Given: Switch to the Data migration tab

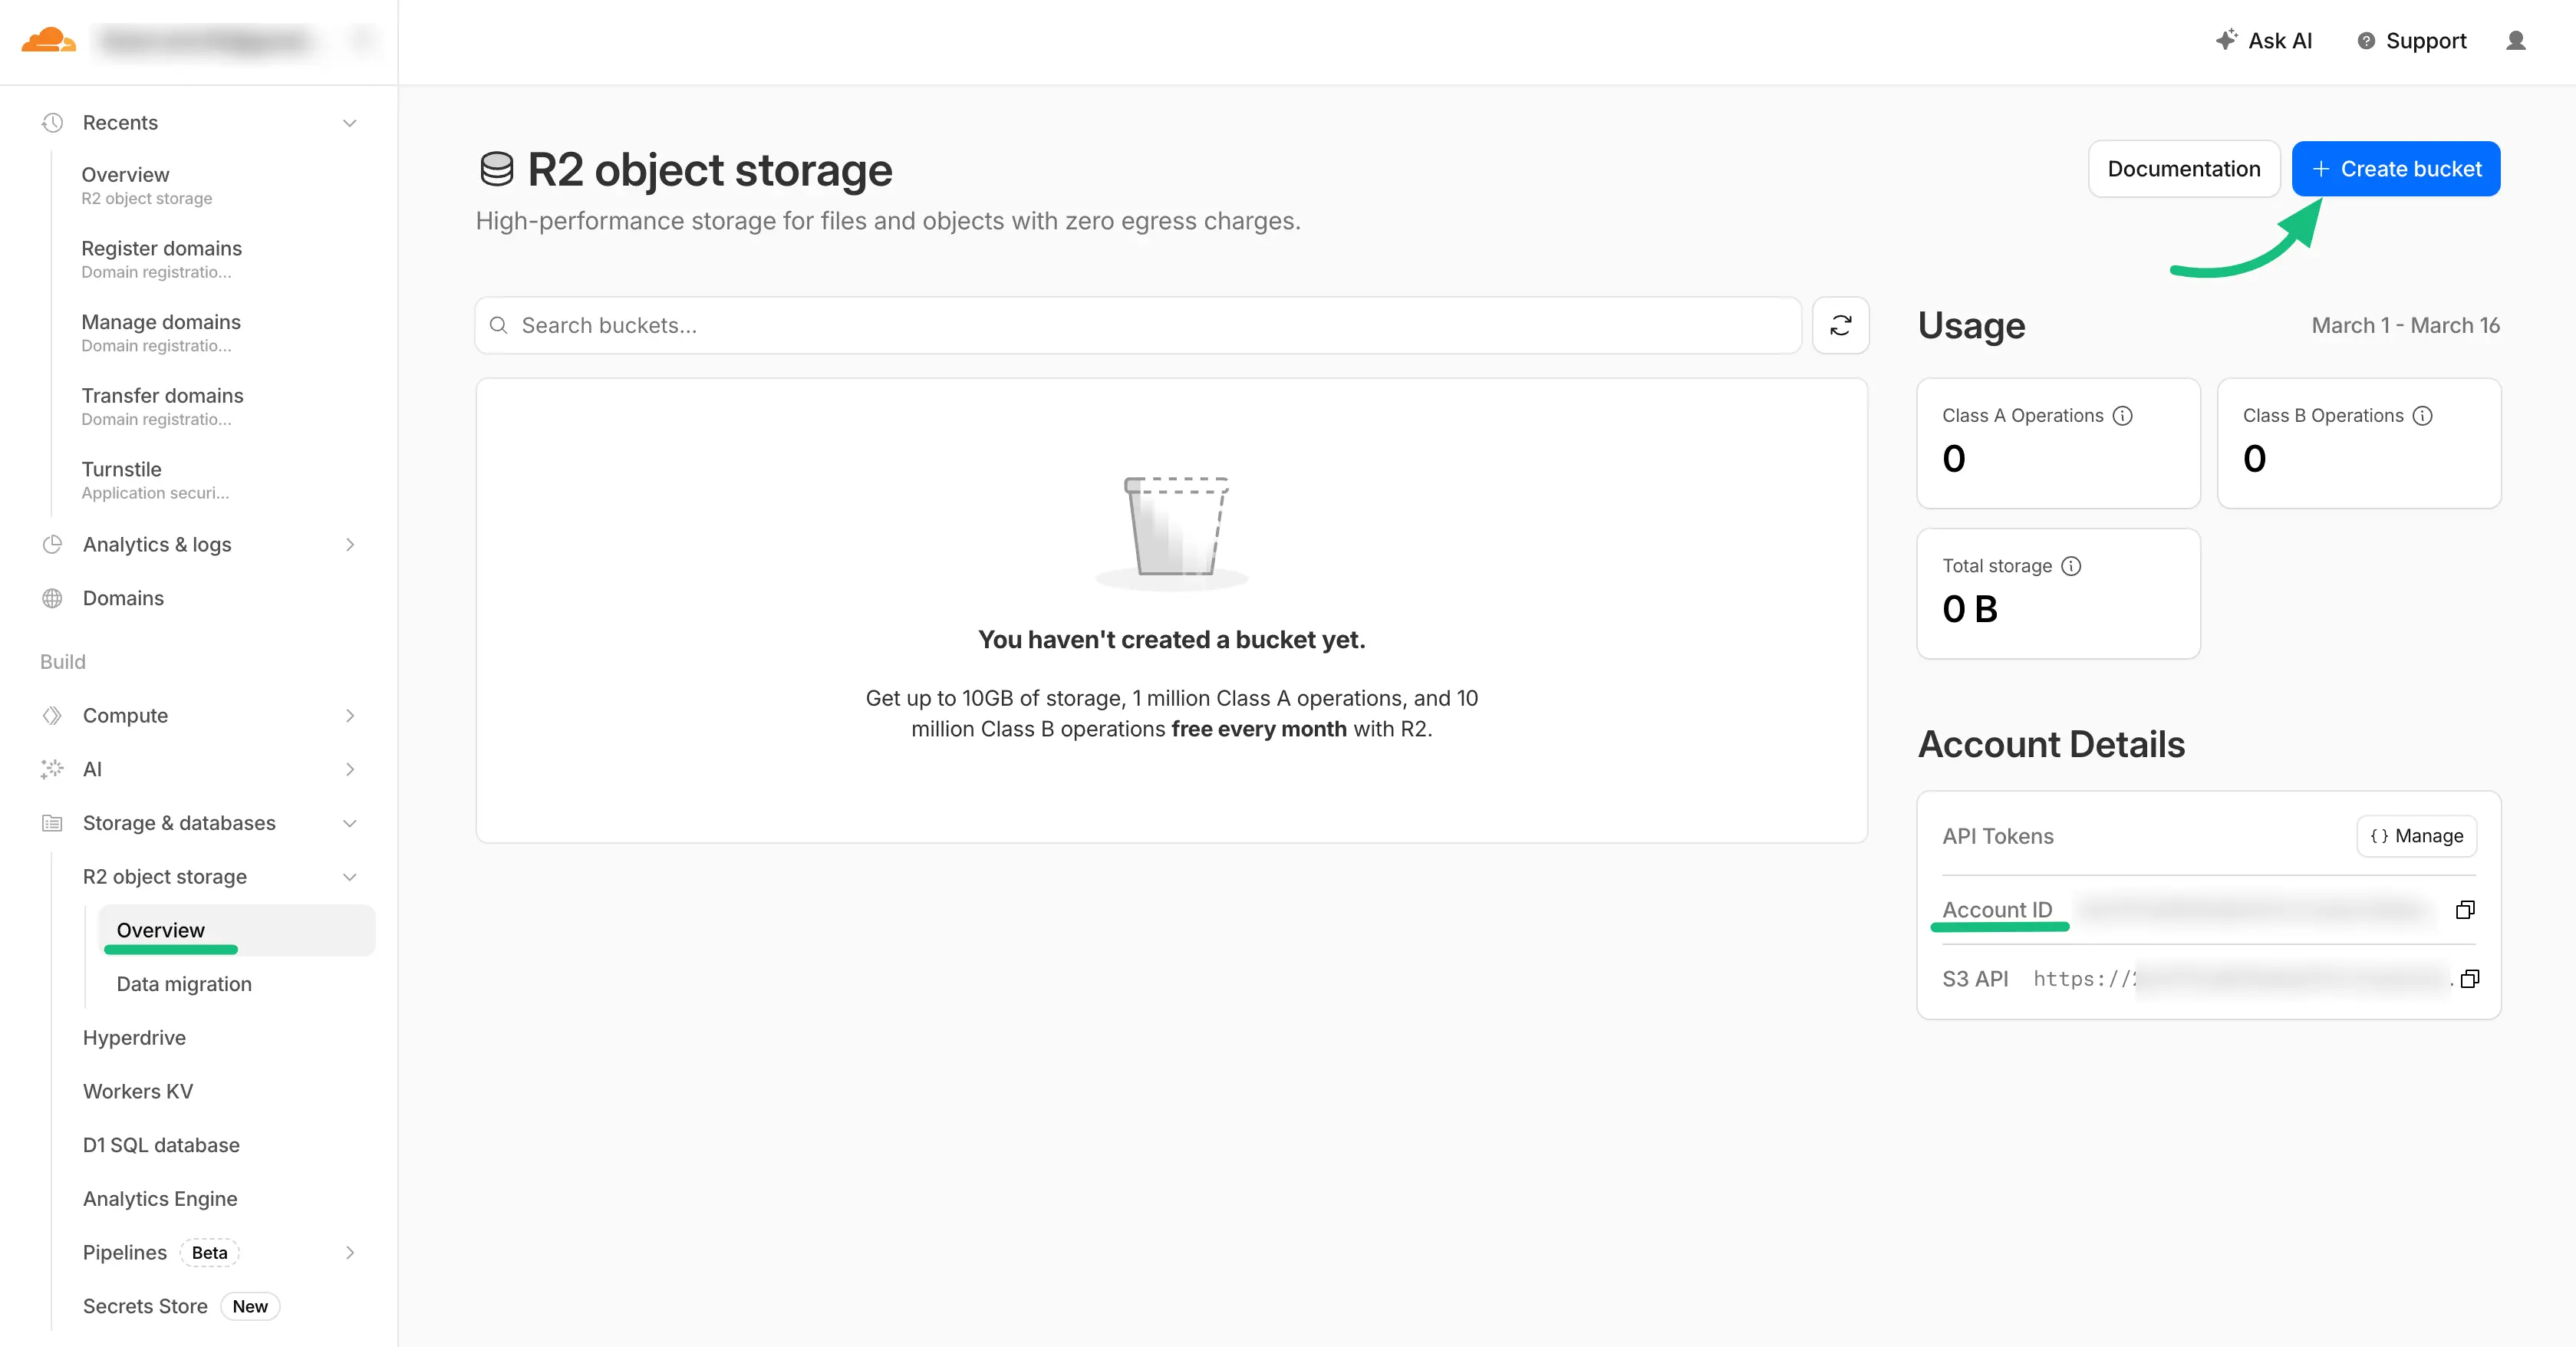Looking at the screenshot, I should coord(184,983).
